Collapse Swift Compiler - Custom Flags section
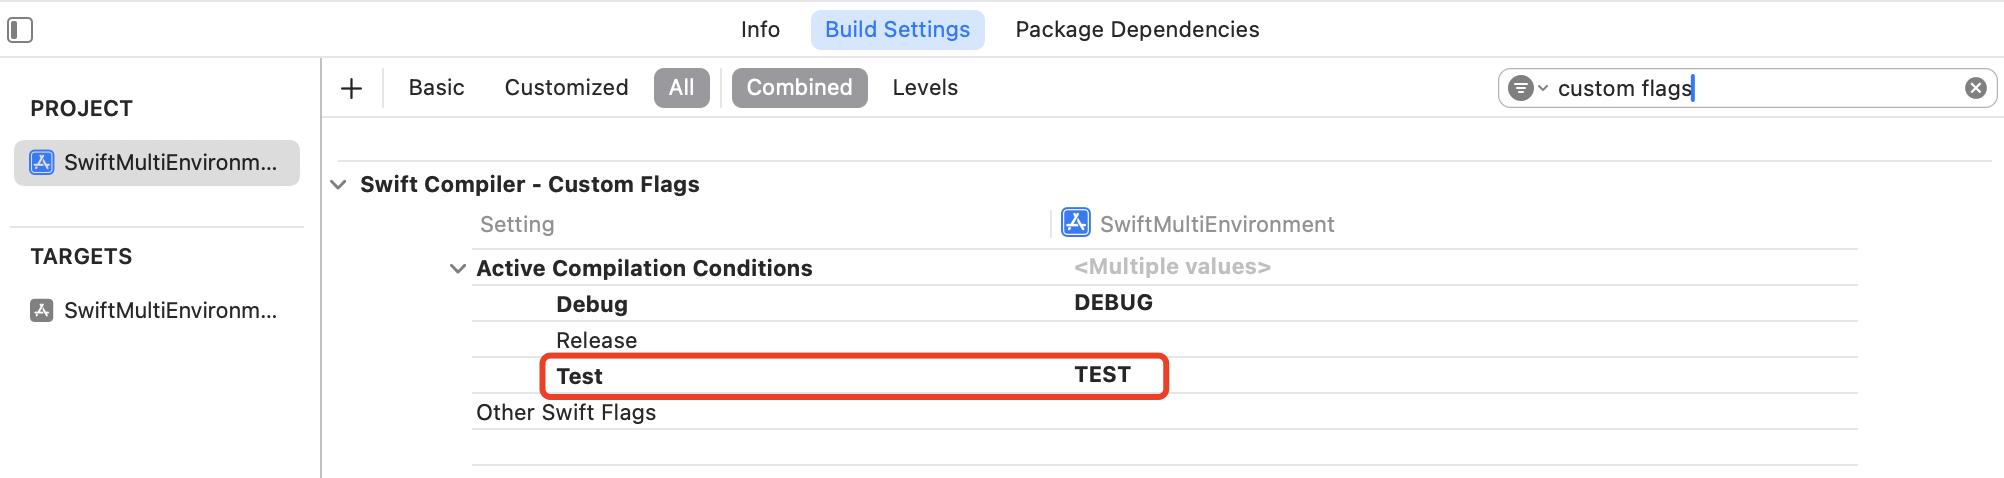Viewport: 2004px width, 478px height. pyautogui.click(x=339, y=185)
